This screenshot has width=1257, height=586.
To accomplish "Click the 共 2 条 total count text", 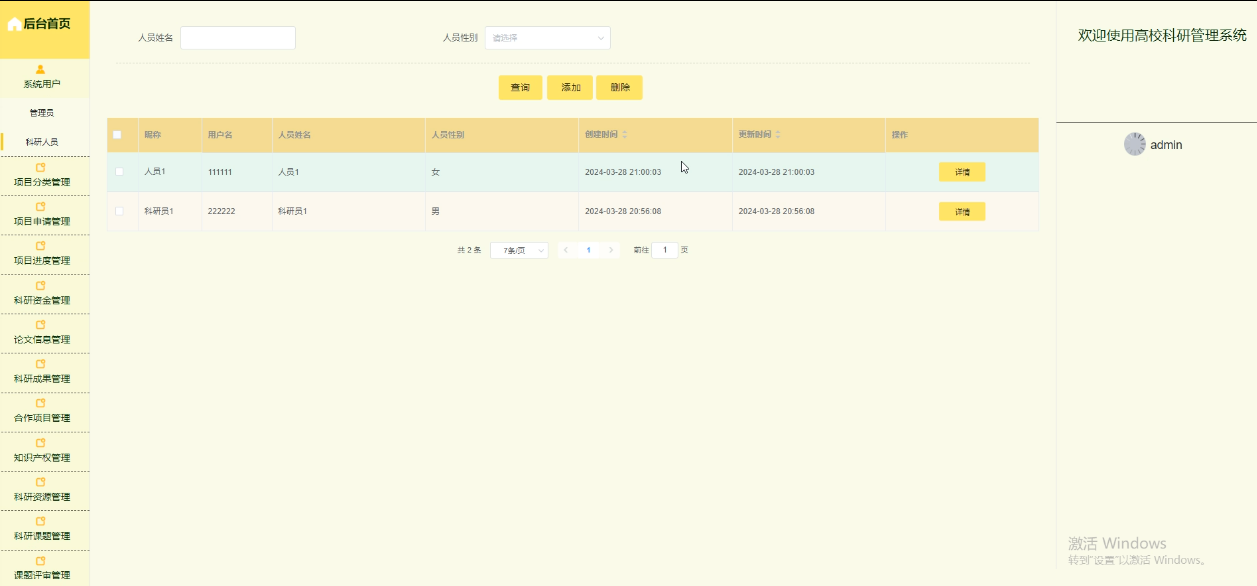I will click(x=469, y=250).
